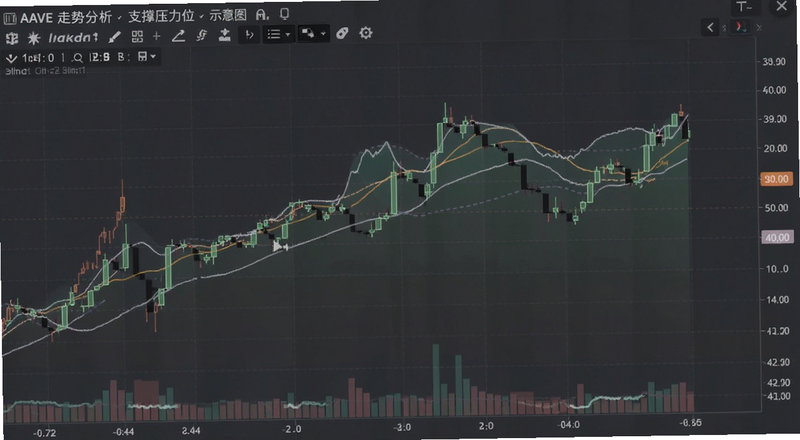
Task: Open the 支撑压力位 dropdown
Action: click(165, 17)
